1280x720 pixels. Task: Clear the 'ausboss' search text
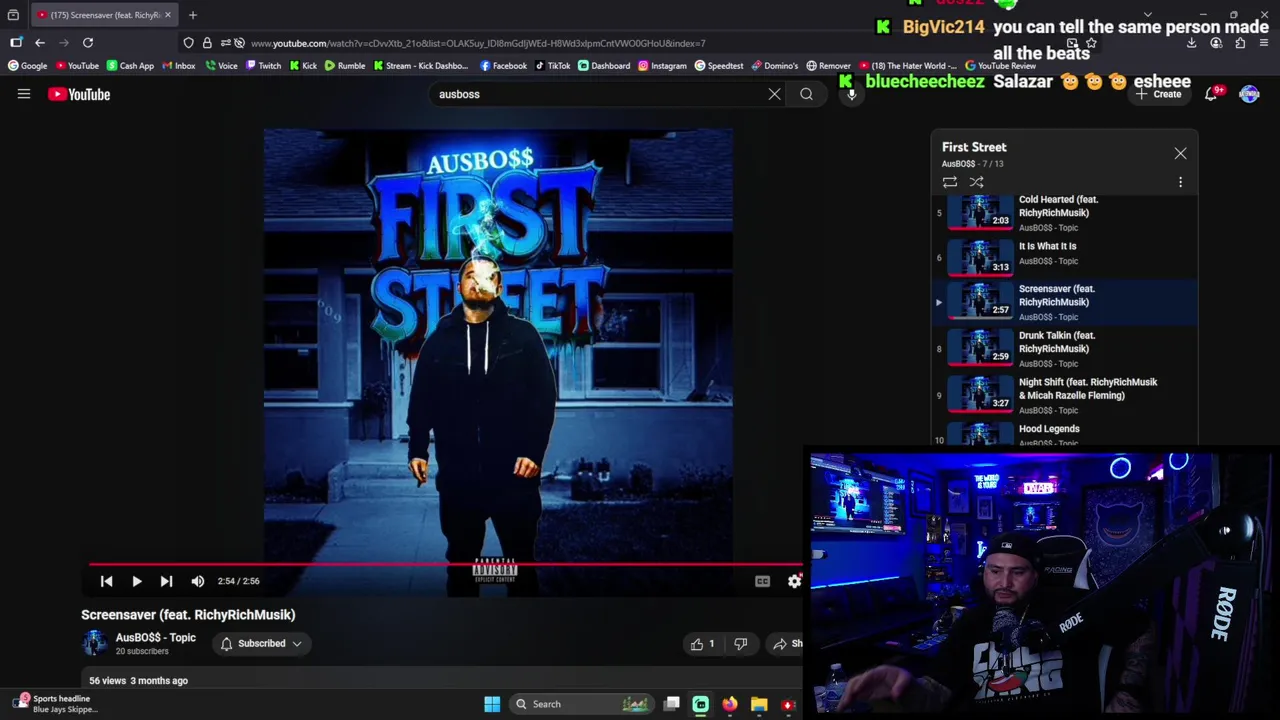pyautogui.click(x=774, y=94)
